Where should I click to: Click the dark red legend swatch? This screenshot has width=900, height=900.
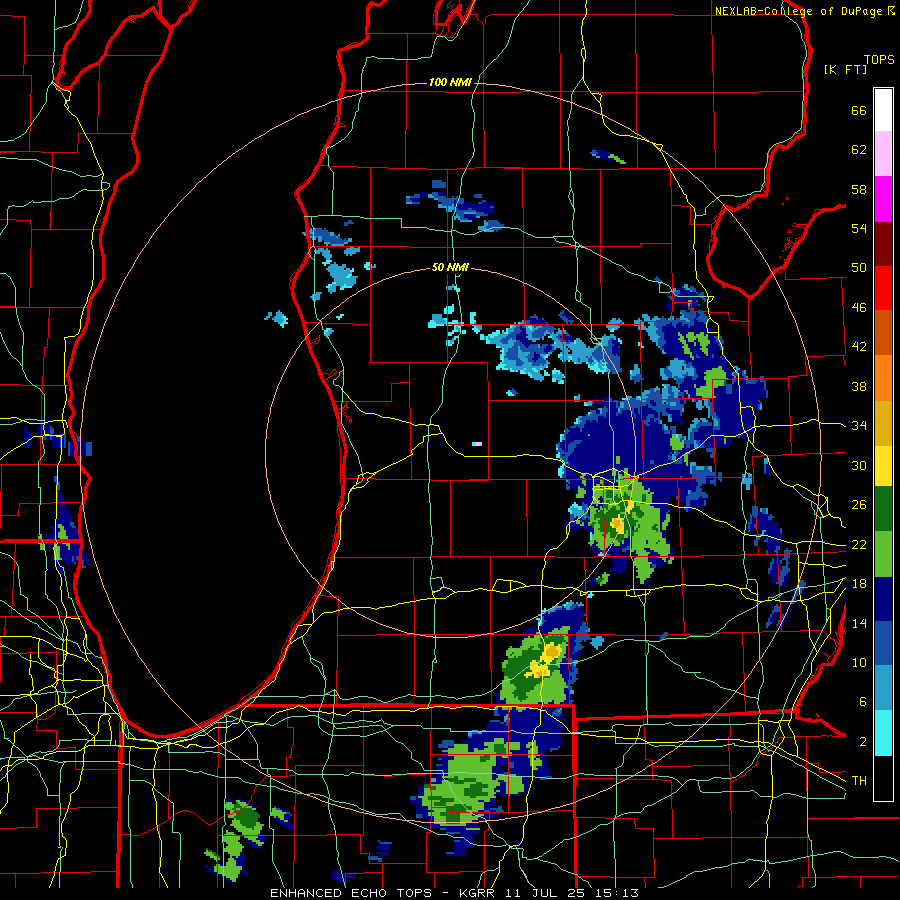(x=883, y=244)
